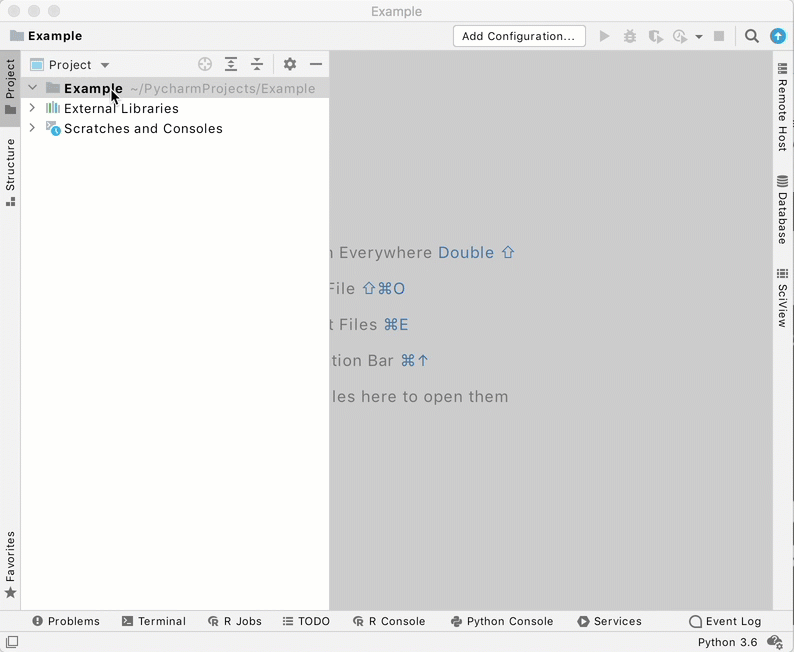Open the Favorites side tab
The height and width of the screenshot is (652, 794).
tap(10, 564)
